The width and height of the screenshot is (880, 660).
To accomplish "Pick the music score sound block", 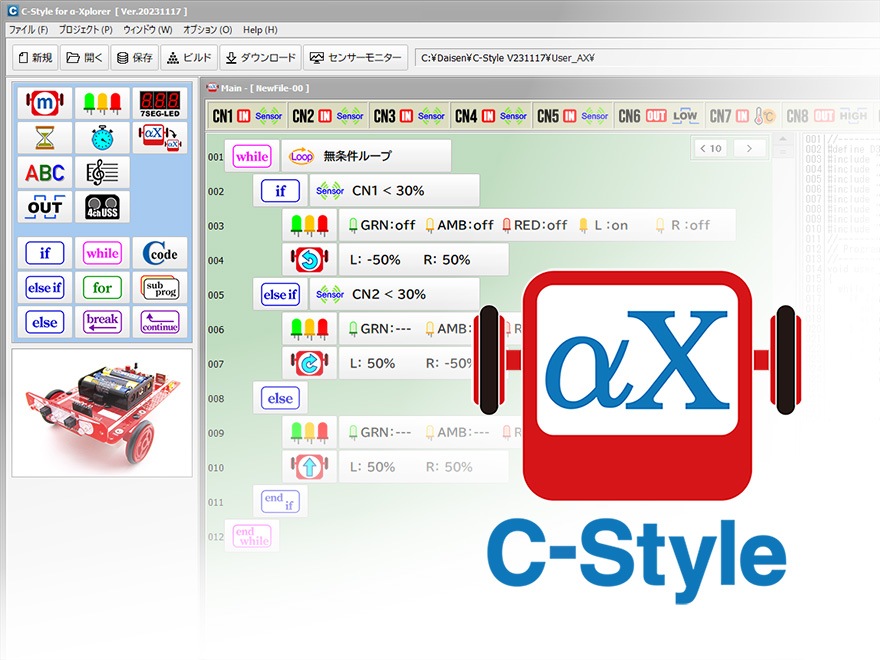I will point(102,173).
